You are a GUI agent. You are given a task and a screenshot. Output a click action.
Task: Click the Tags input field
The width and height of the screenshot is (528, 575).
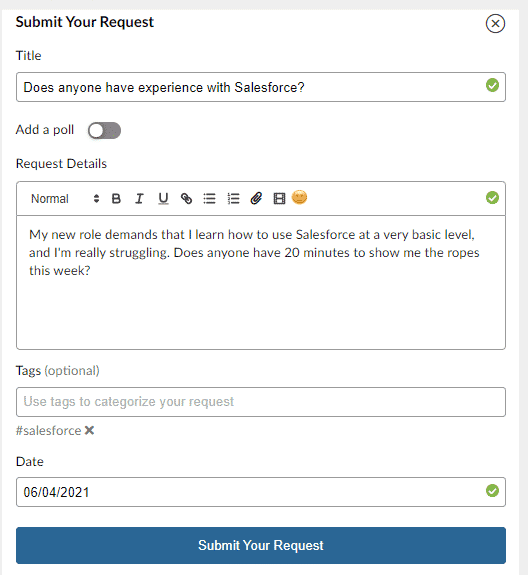pos(261,402)
